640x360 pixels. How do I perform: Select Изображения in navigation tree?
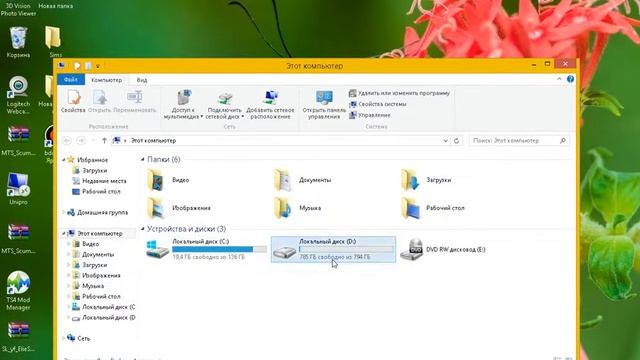[x=96, y=276]
